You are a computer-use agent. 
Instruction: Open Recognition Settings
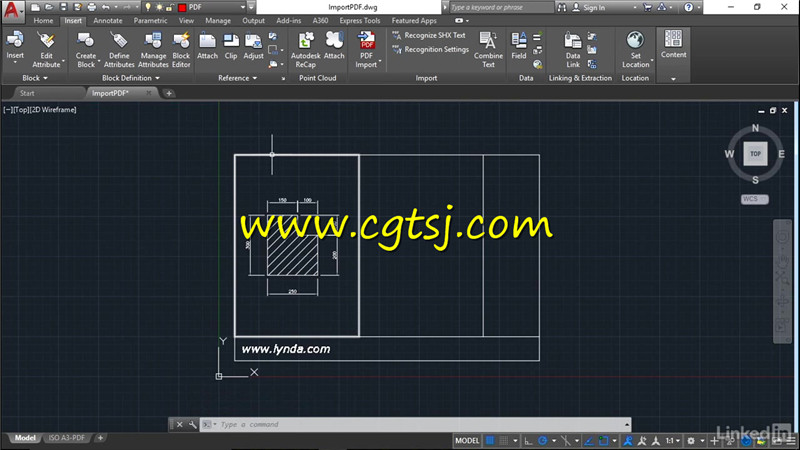pyautogui.click(x=431, y=49)
